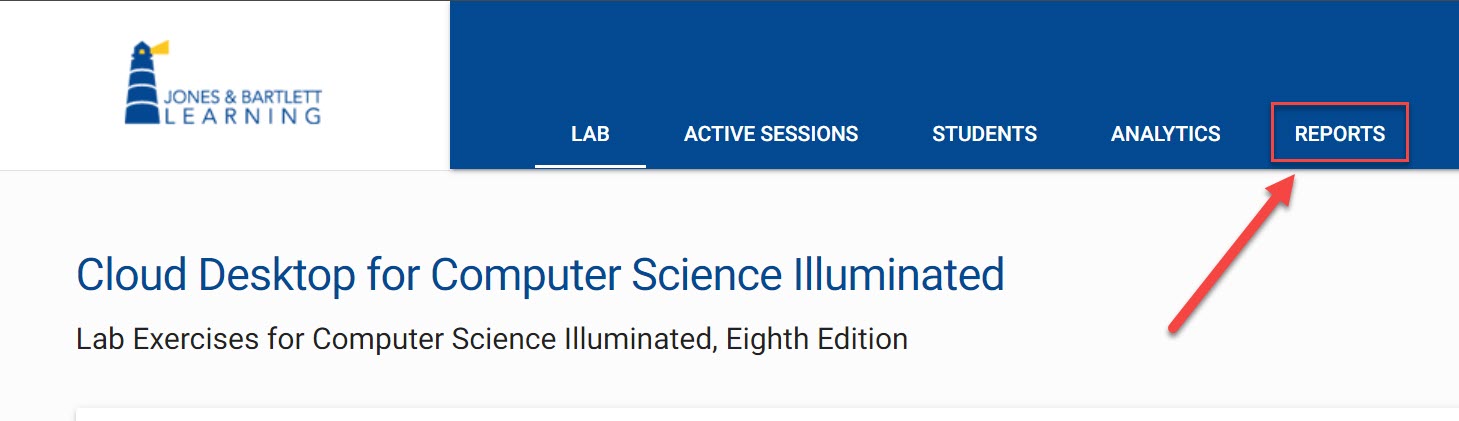Switch to the Analytics tab

1165,134
